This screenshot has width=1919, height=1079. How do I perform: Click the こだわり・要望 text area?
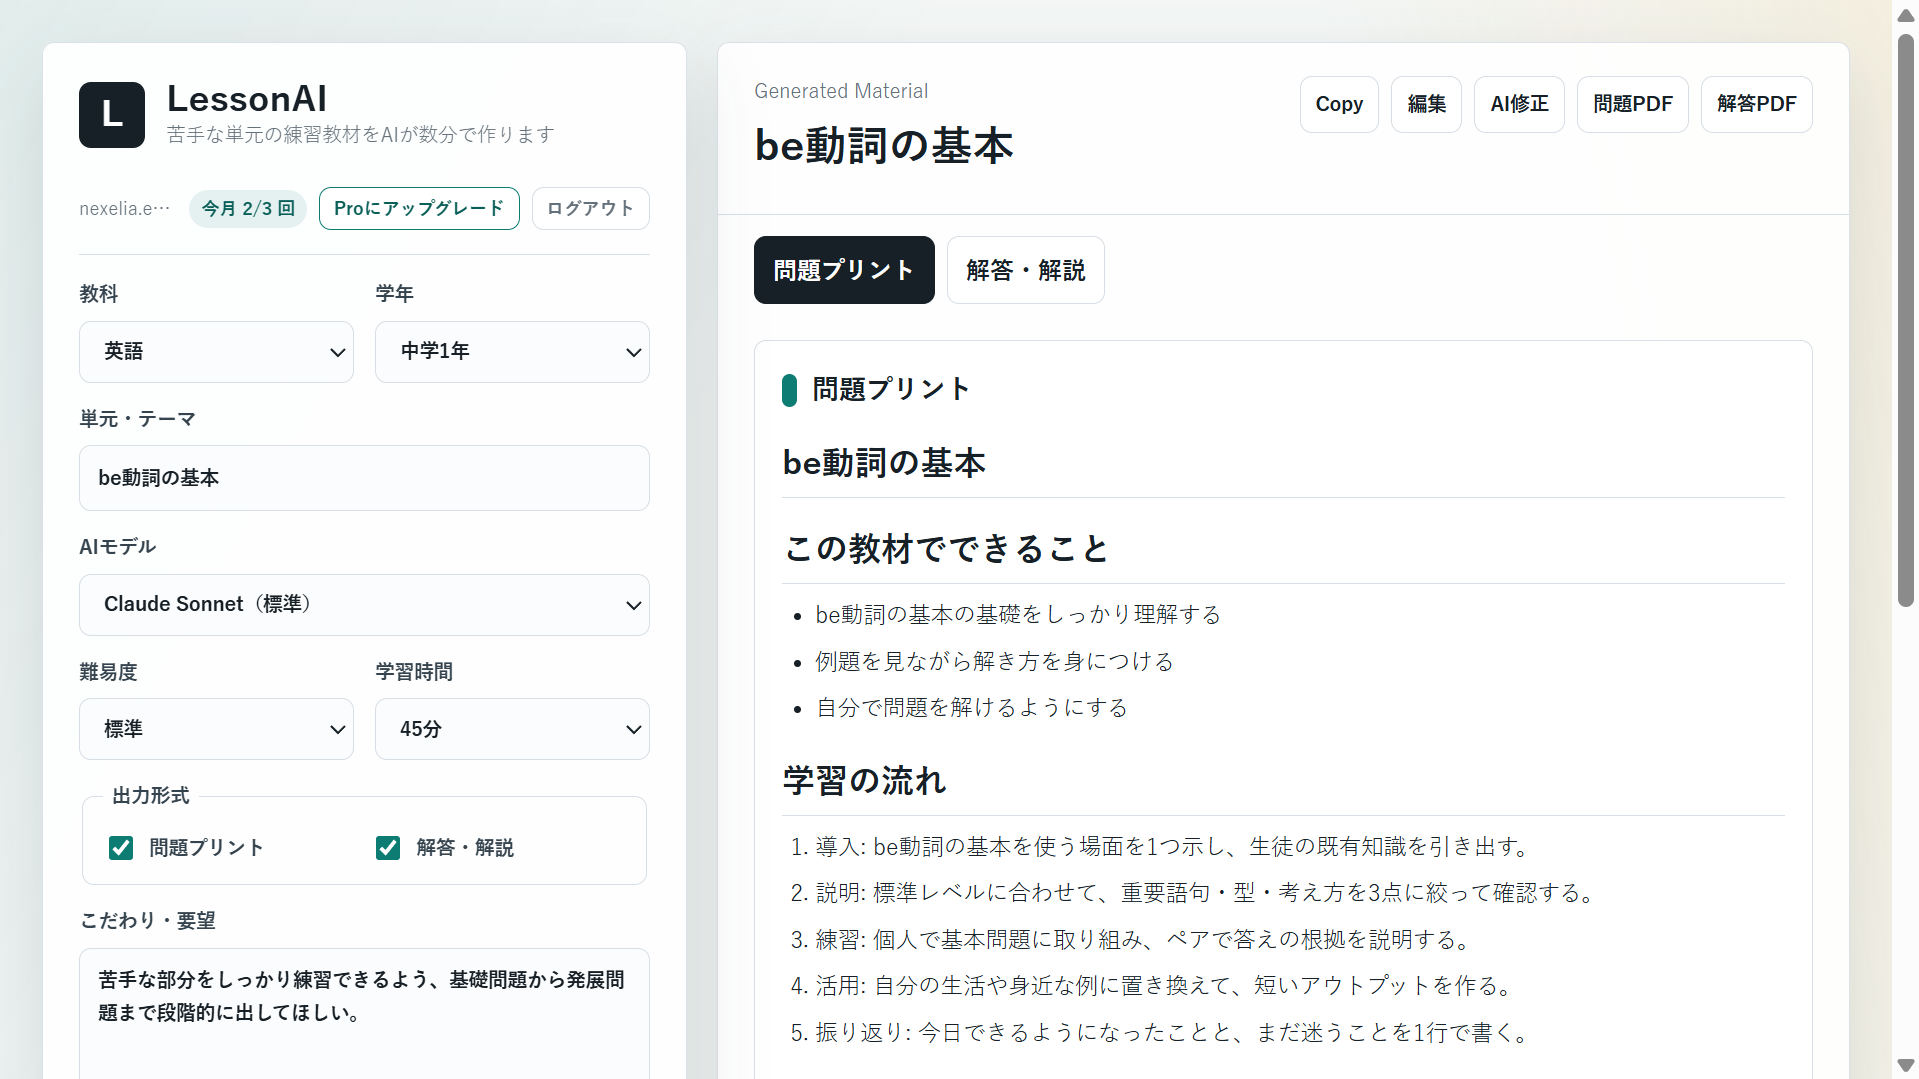[x=364, y=1012]
